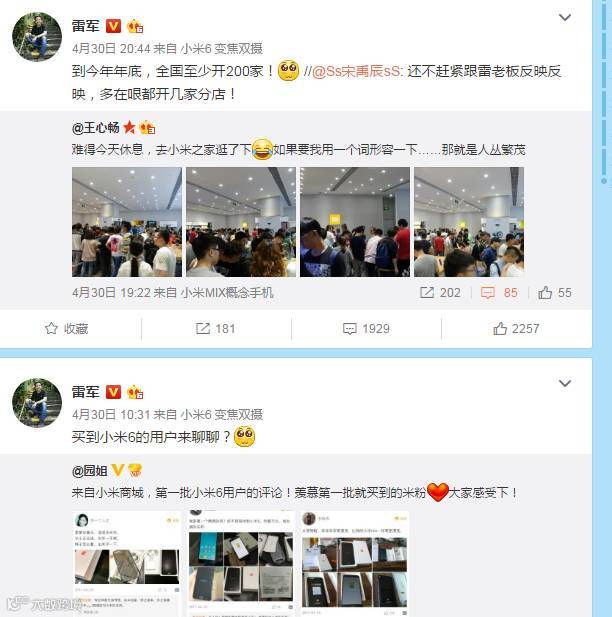The width and height of the screenshot is (612, 617).
Task: Click the 收藏 star icon
Action: [x=51, y=328]
